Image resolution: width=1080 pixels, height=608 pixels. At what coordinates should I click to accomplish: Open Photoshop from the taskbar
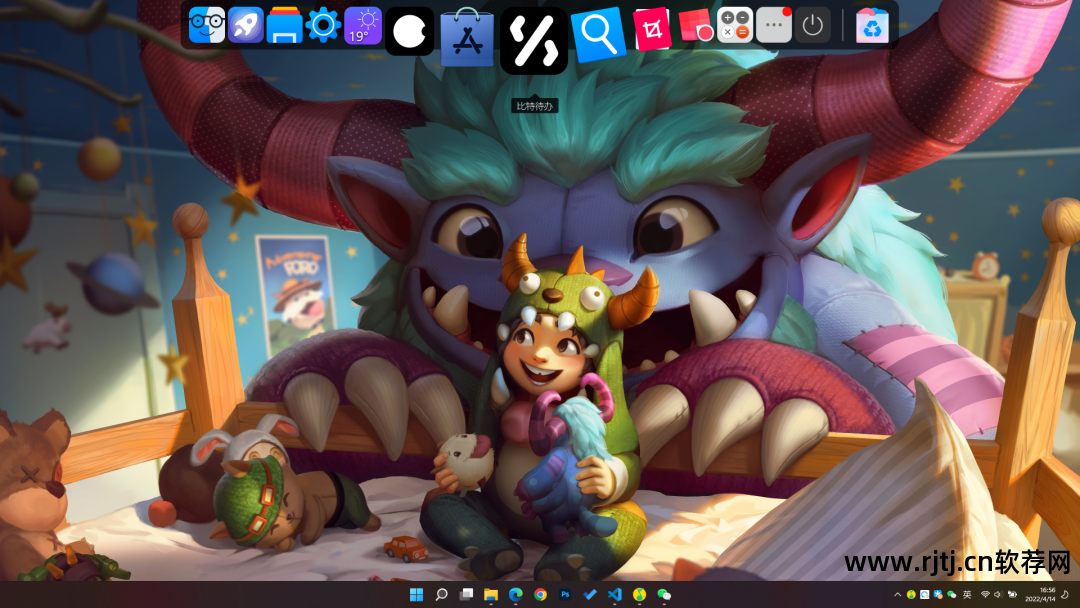565,594
